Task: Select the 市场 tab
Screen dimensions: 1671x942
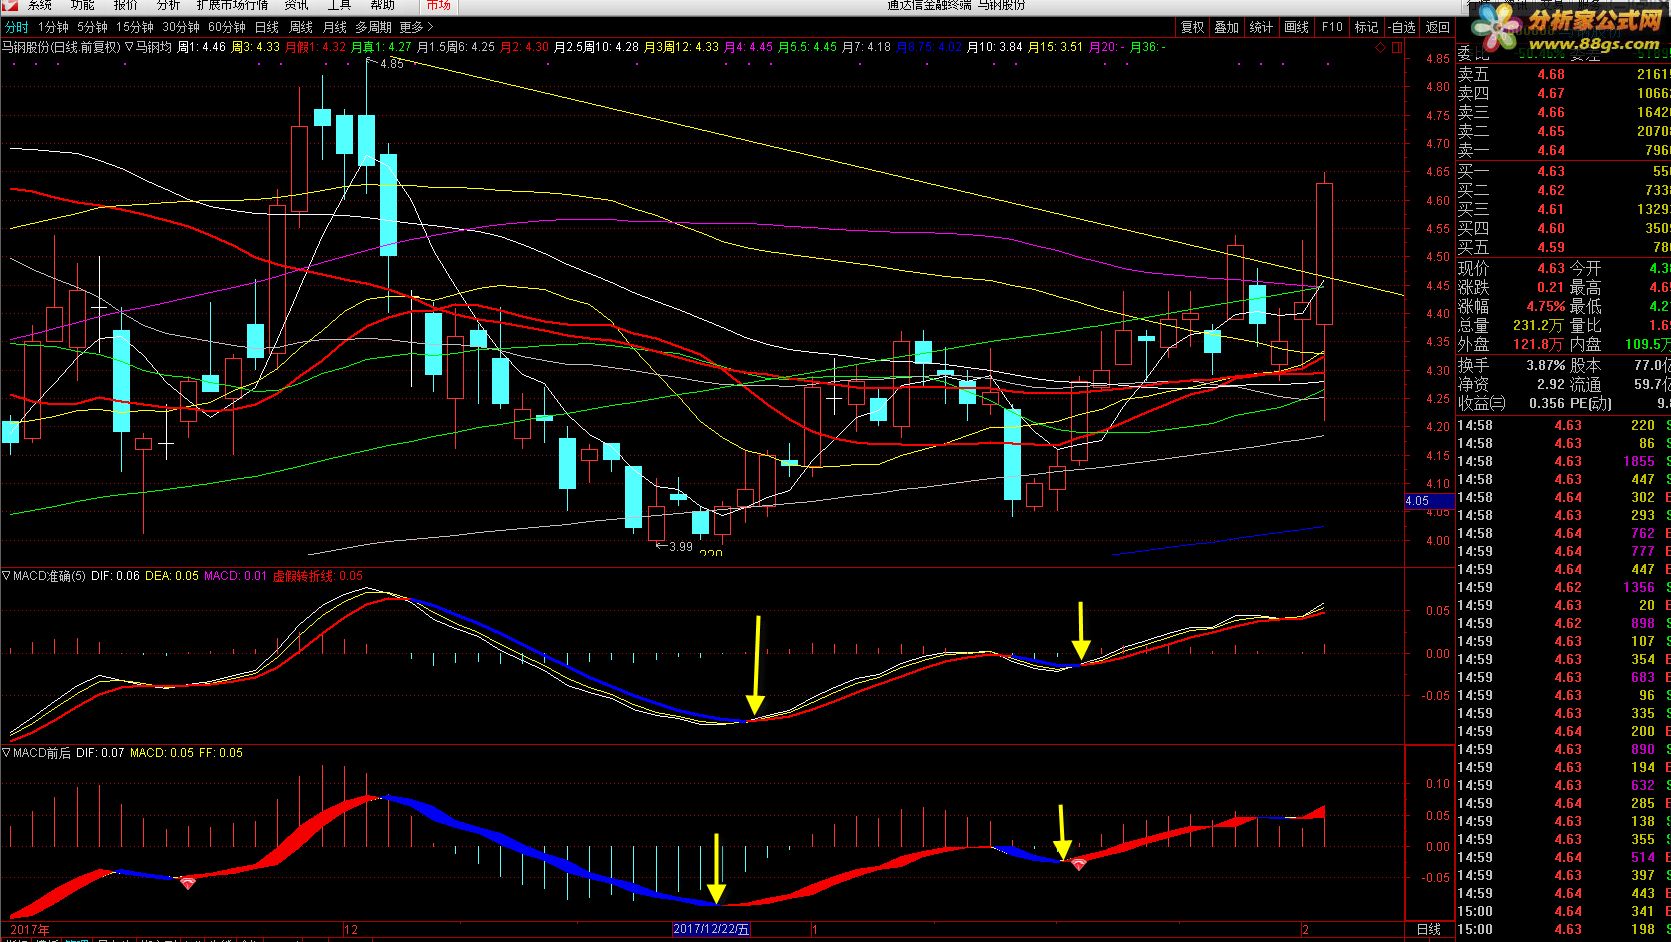Action: coord(439,5)
